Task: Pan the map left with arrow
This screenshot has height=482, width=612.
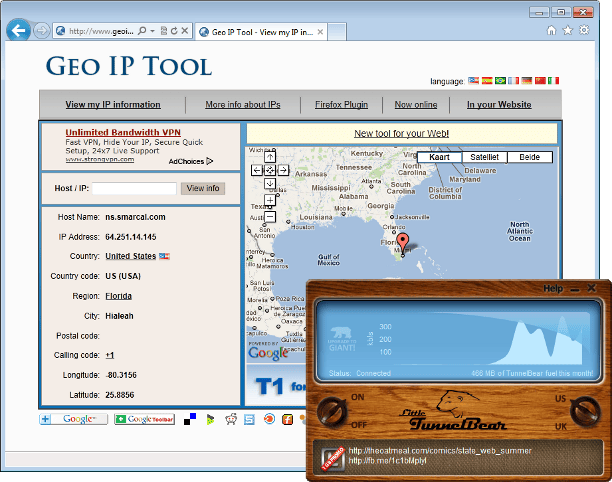Action: pyautogui.click(x=256, y=170)
